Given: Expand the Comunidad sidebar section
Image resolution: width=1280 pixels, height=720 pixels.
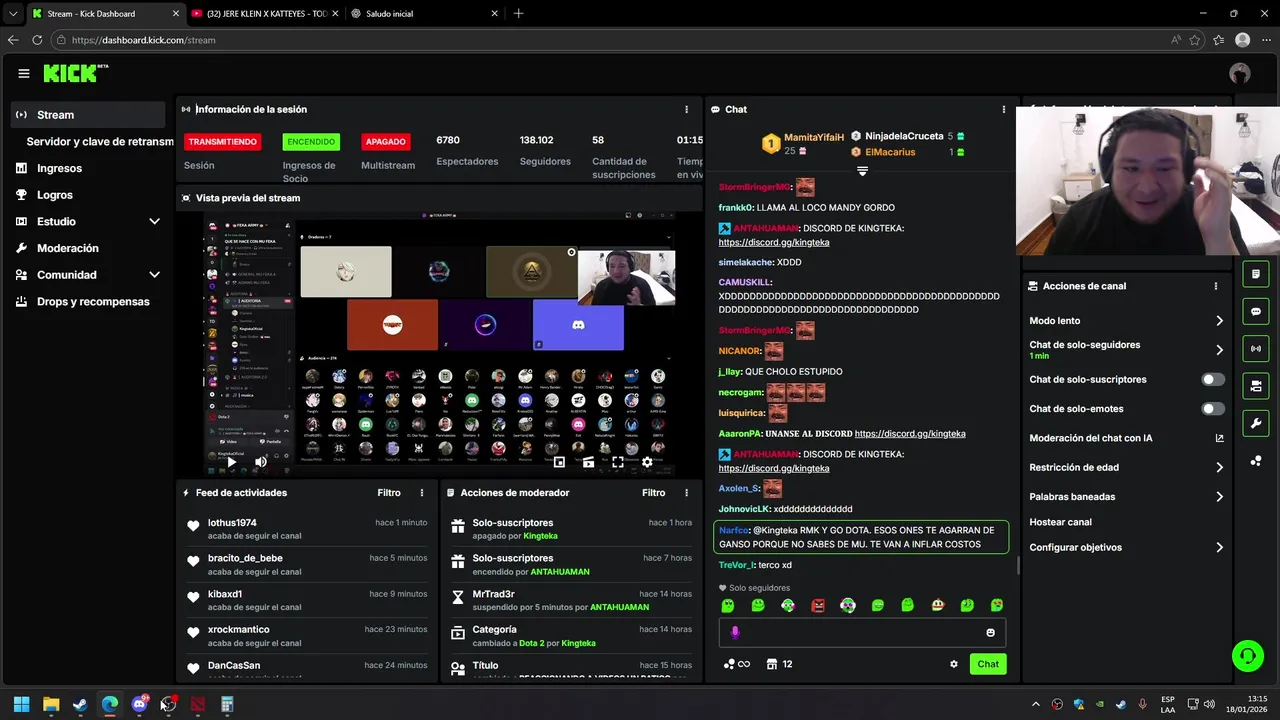Looking at the screenshot, I should pyautogui.click(x=154, y=275).
